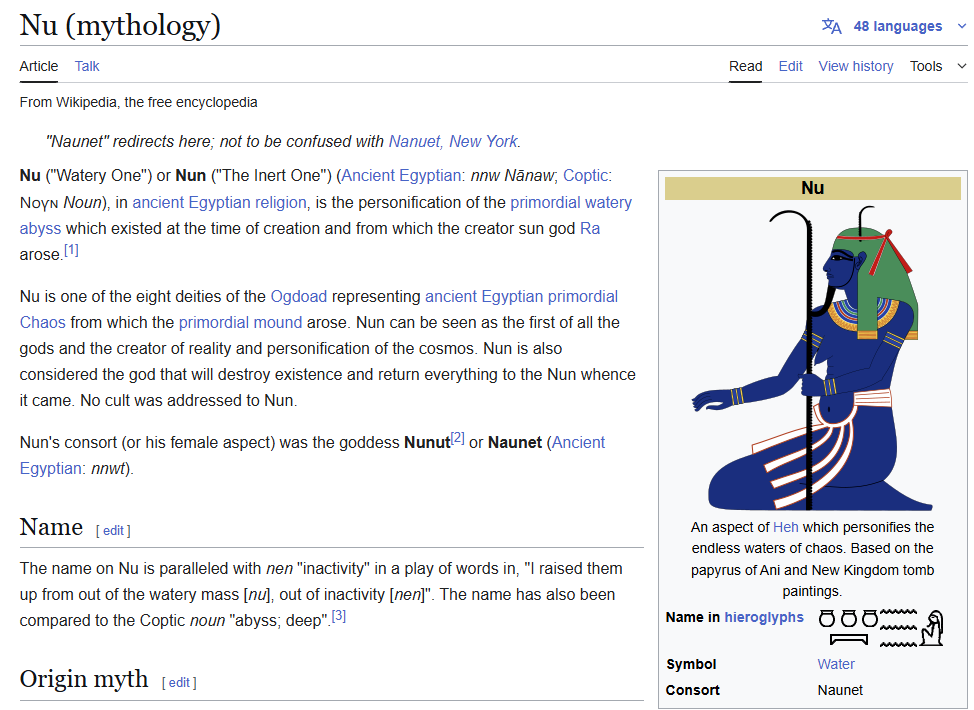This screenshot has width=974, height=710.
Task: Jump to citation reference 2
Action: coord(458,438)
